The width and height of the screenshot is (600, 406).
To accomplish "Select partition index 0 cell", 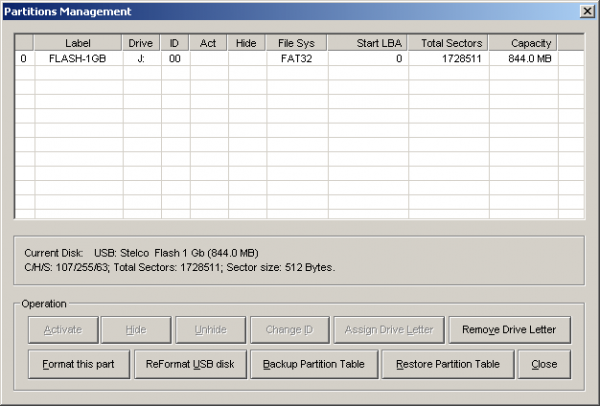I will click(24, 59).
